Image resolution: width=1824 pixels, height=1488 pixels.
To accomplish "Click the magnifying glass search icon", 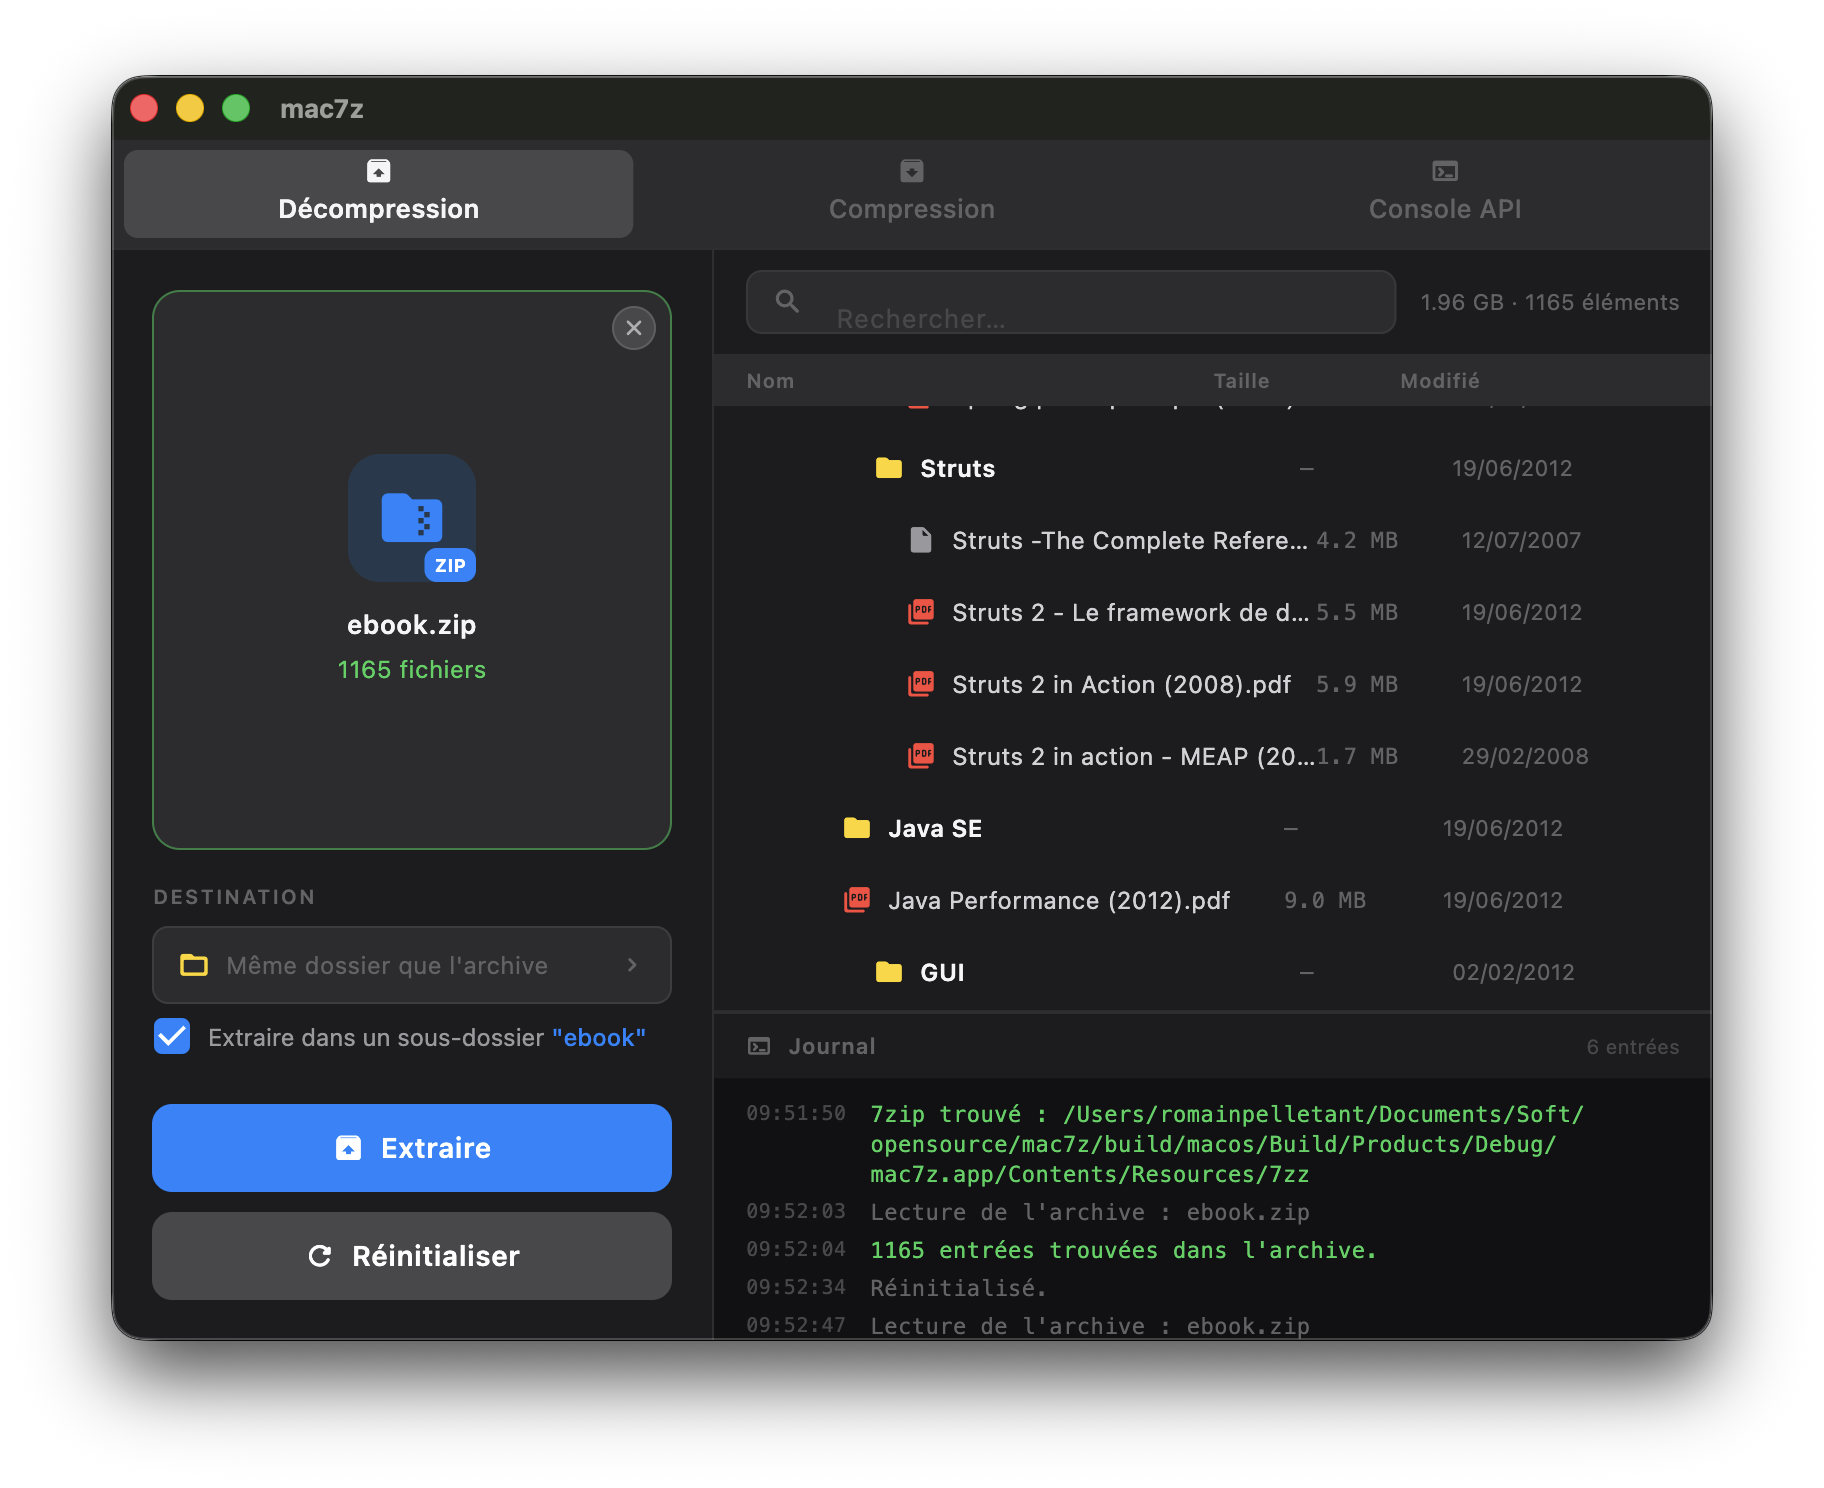I will click(787, 301).
